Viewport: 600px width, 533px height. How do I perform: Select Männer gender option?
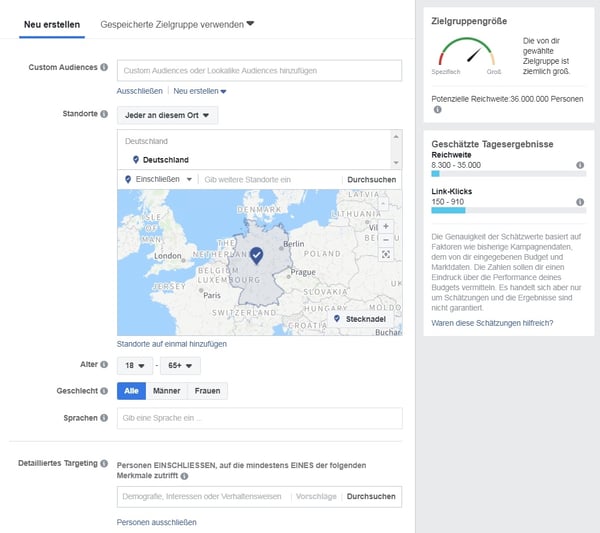tap(166, 391)
